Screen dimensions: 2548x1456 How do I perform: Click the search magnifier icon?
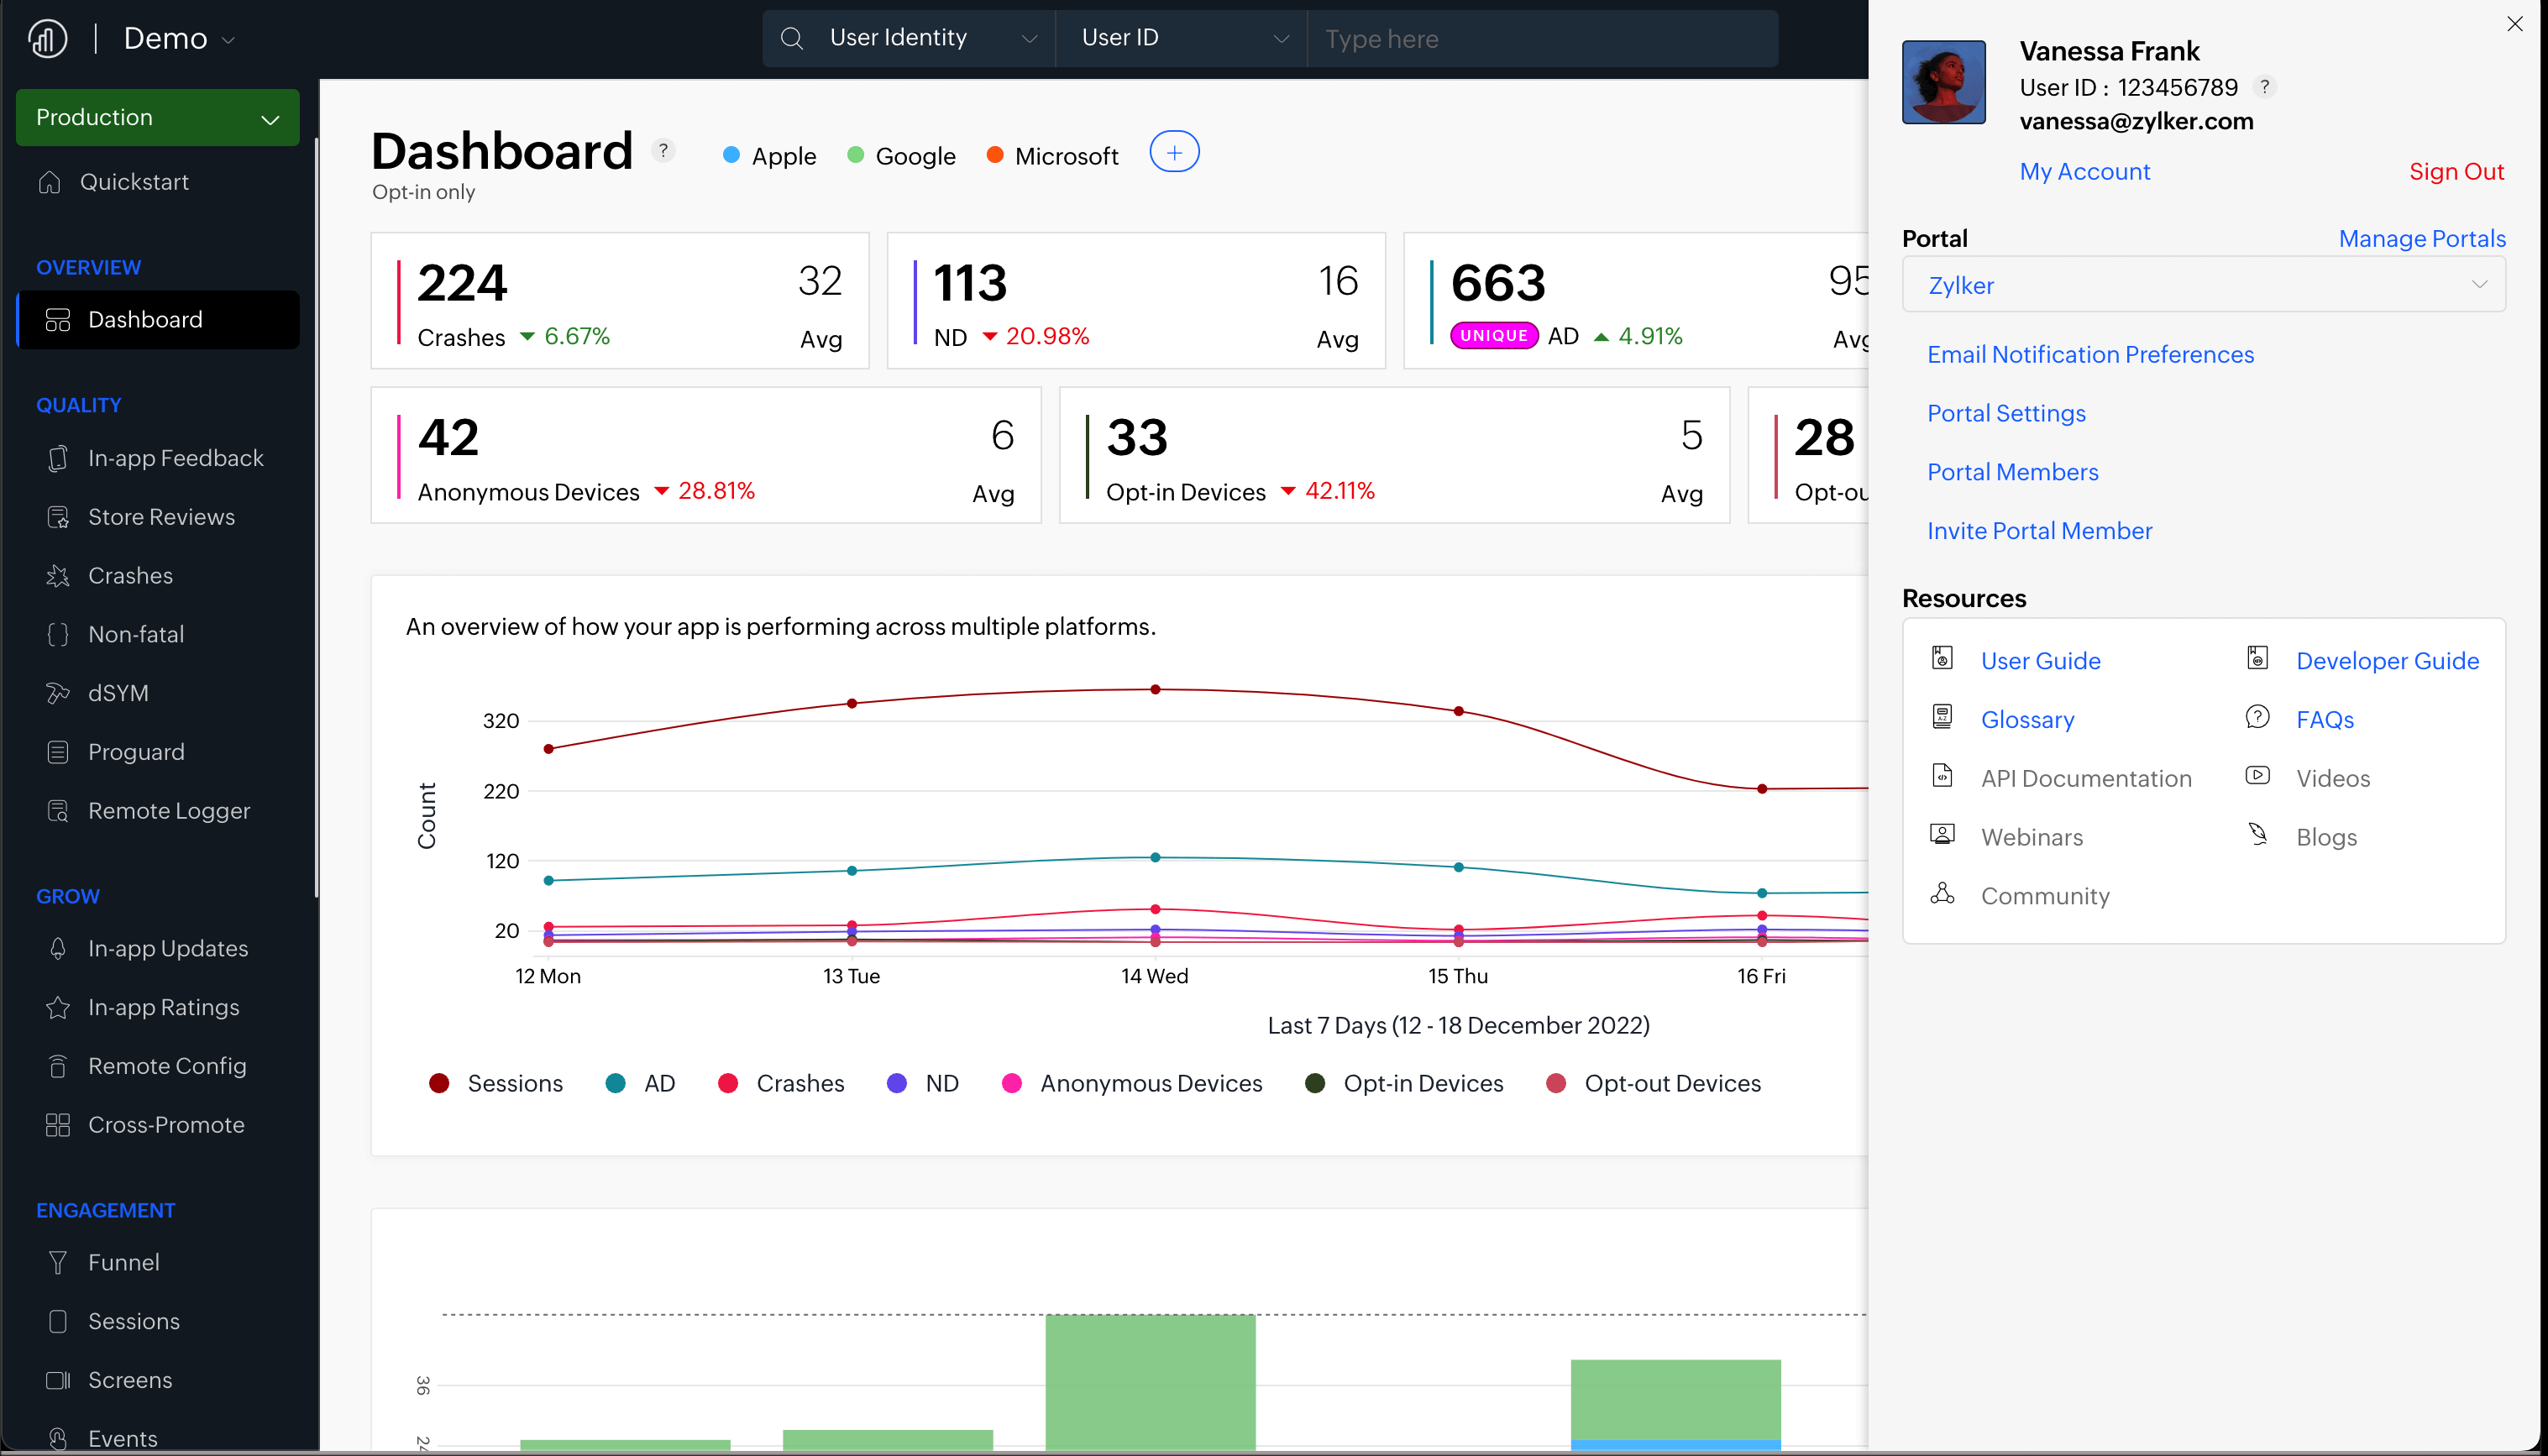(x=791, y=39)
